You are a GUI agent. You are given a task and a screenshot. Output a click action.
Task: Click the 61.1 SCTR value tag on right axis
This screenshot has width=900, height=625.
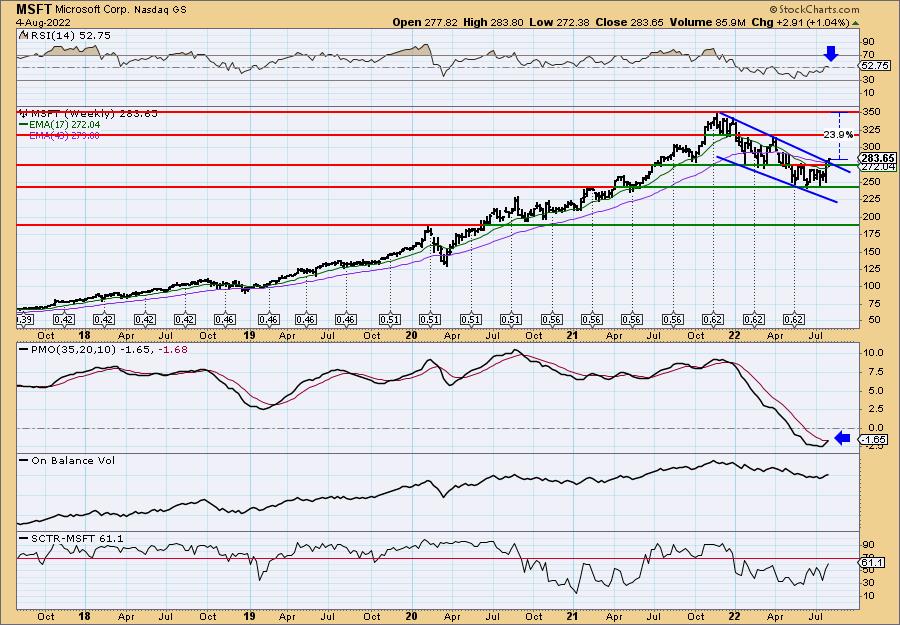871,562
